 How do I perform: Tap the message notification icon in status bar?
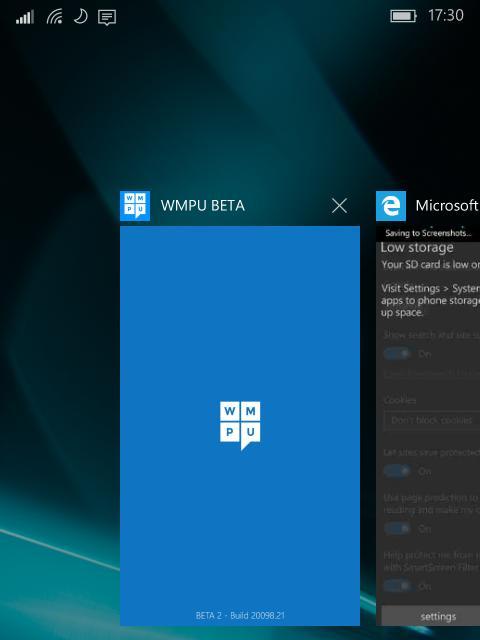107,18
